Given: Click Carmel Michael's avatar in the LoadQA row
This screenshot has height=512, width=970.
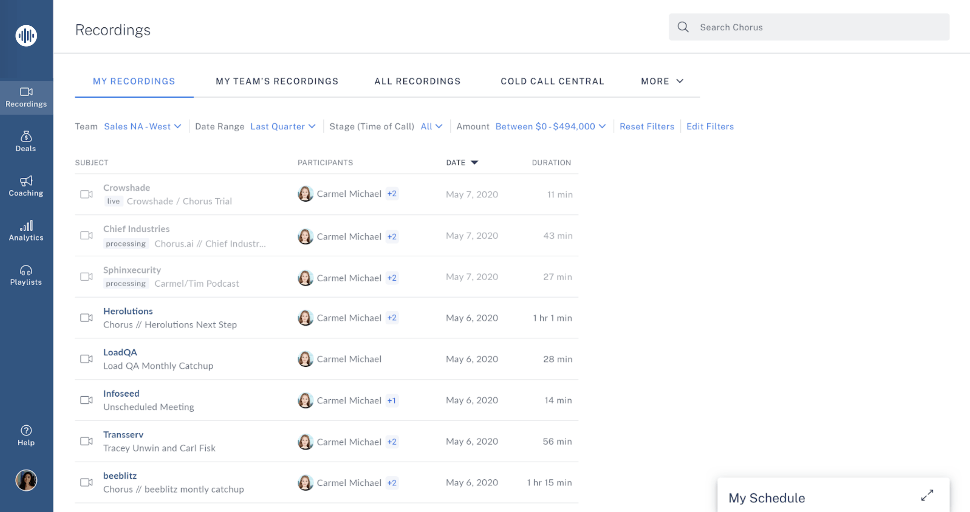Looking at the screenshot, I should 305,359.
